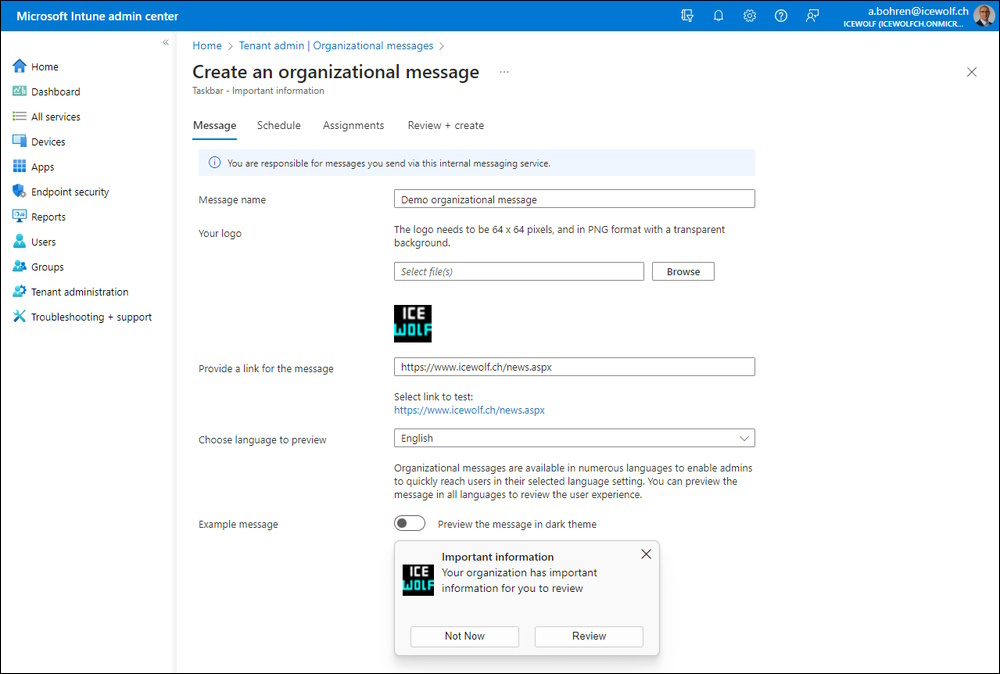
Task: Click the Reports icon in sidebar
Action: tap(20, 216)
